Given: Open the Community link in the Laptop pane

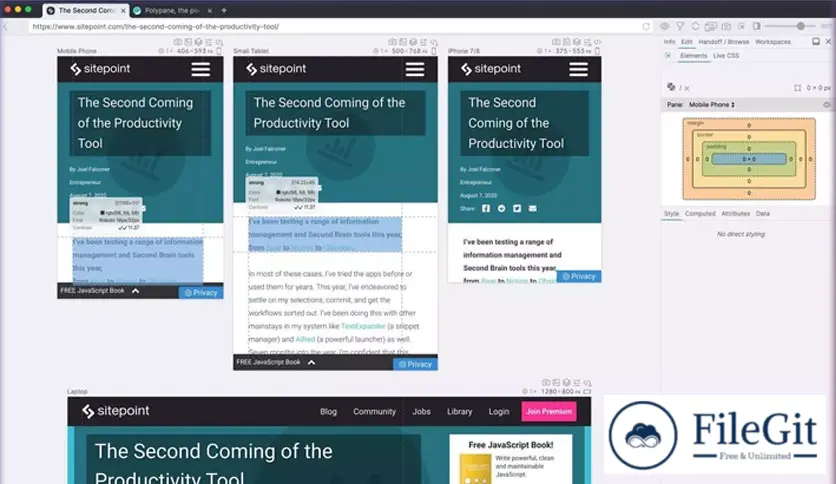Looking at the screenshot, I should click(374, 412).
